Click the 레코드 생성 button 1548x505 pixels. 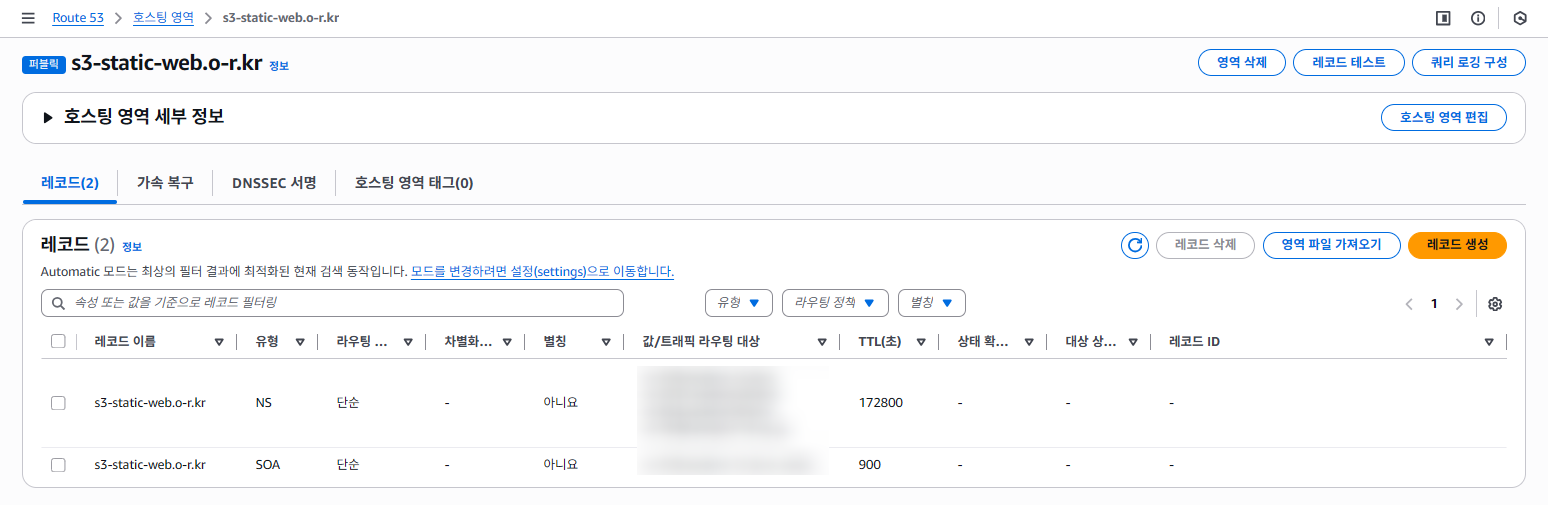coord(1456,245)
